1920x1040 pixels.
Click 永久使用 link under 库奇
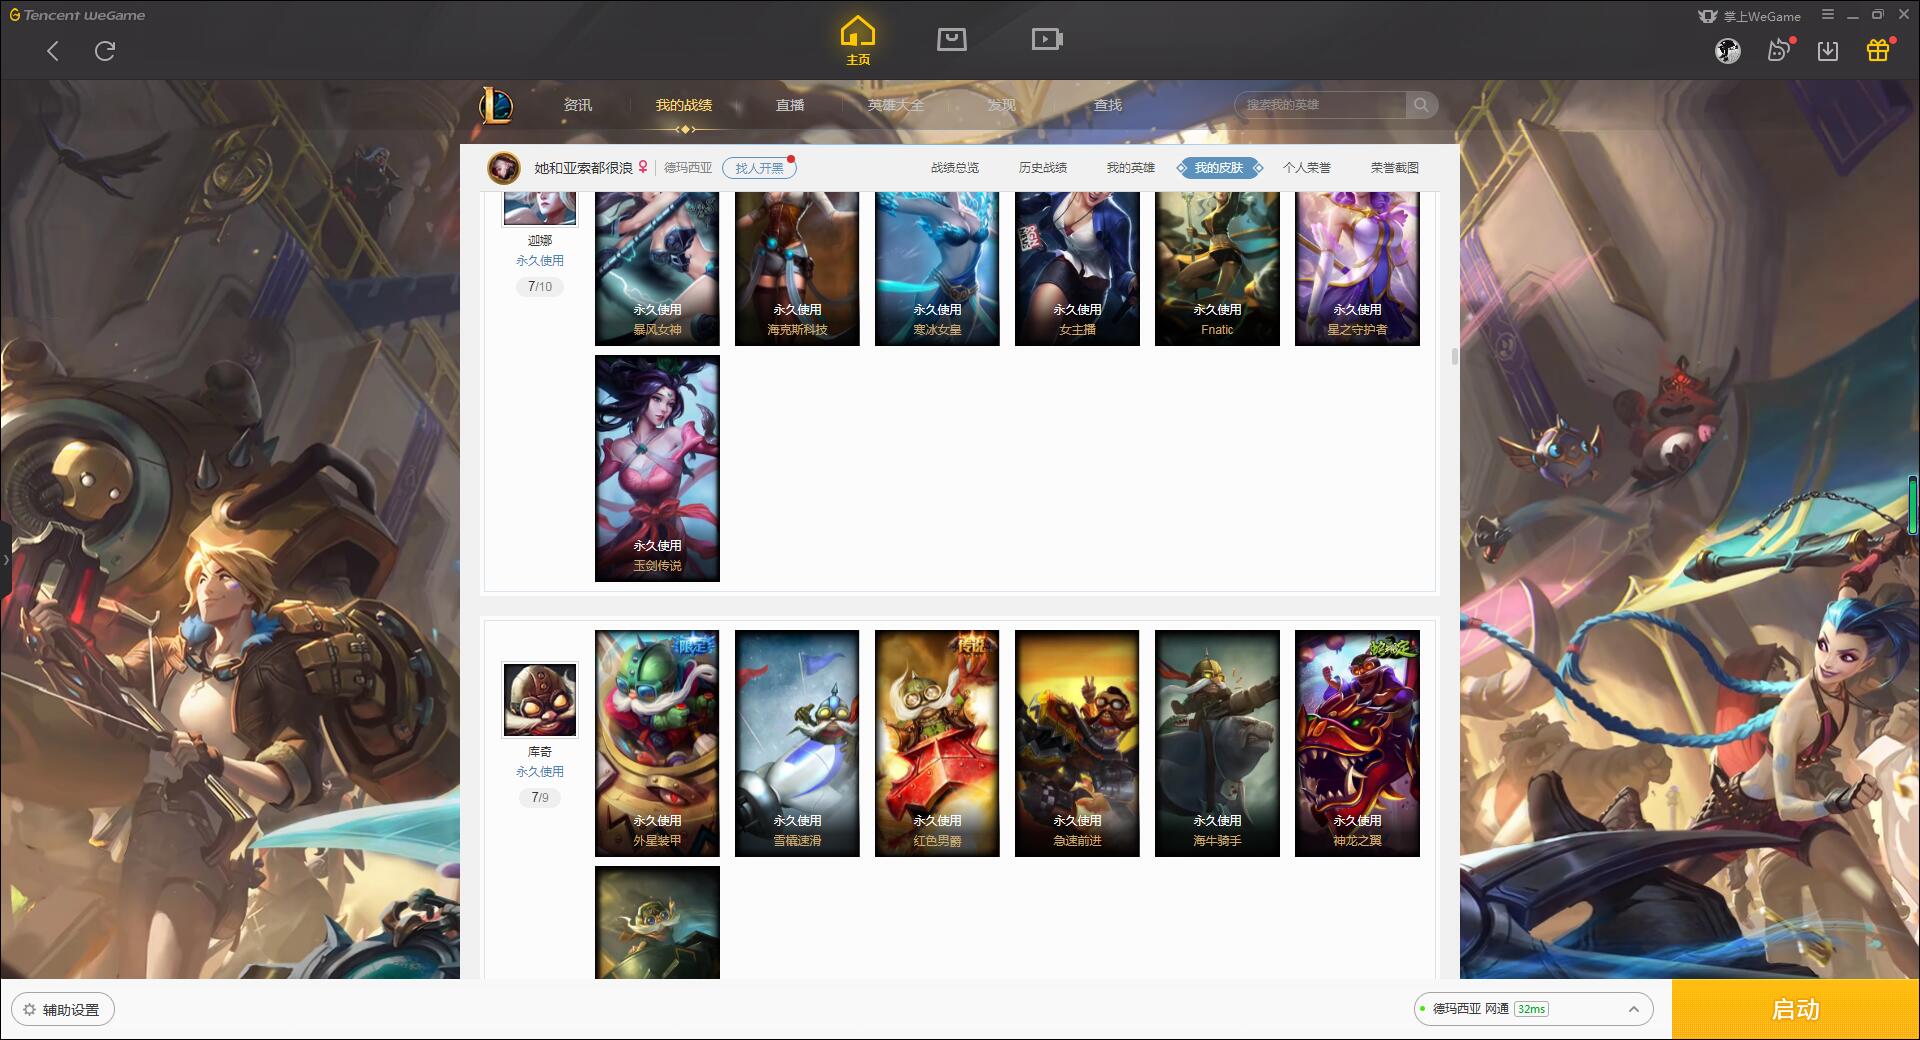540,771
